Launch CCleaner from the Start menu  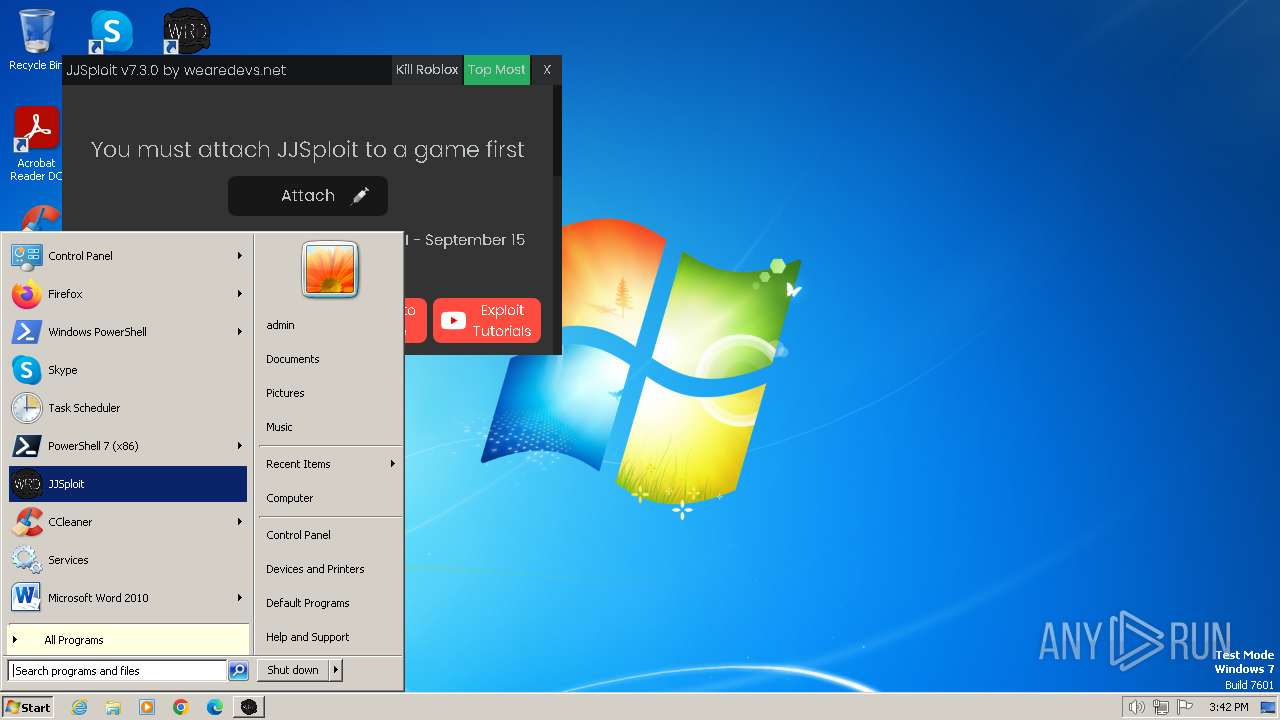[x=128, y=522]
